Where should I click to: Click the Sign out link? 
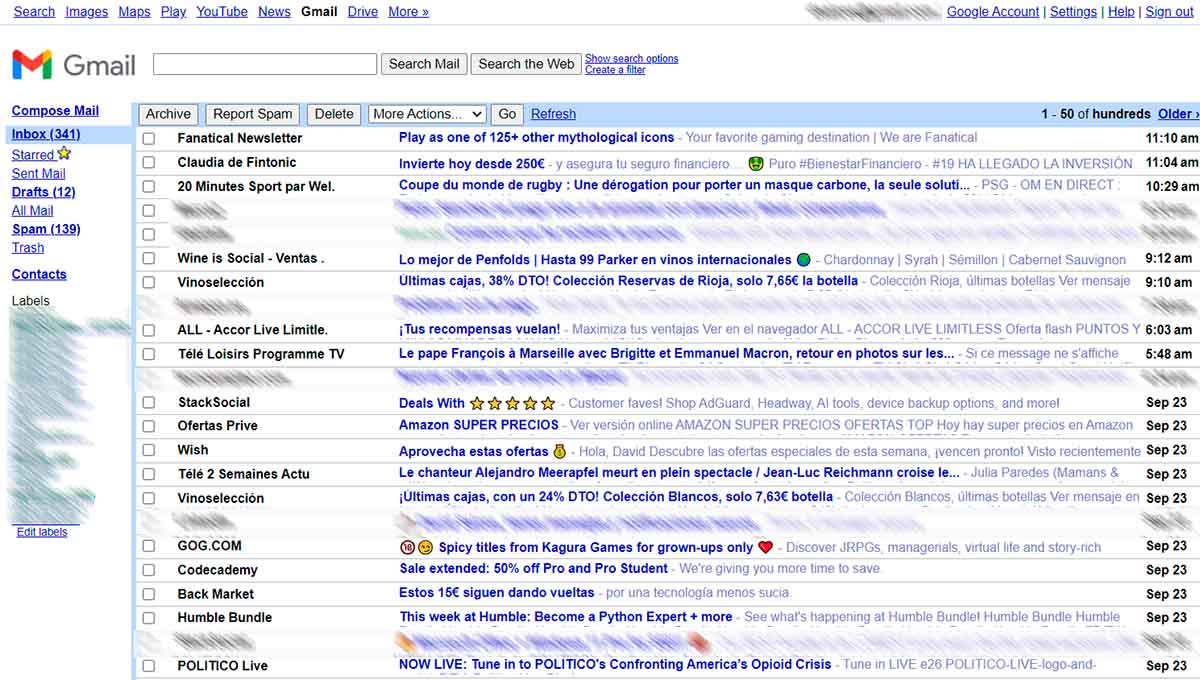click(x=1169, y=12)
